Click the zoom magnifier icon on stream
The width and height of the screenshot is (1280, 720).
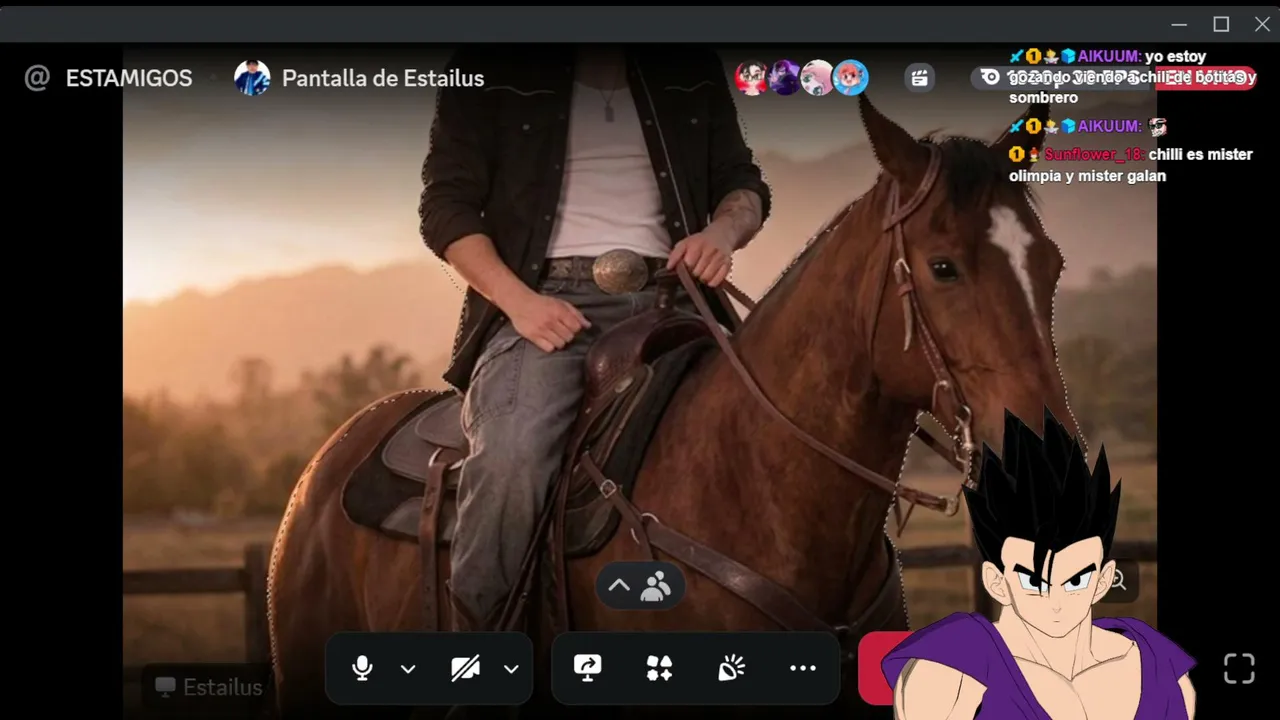tap(1118, 580)
